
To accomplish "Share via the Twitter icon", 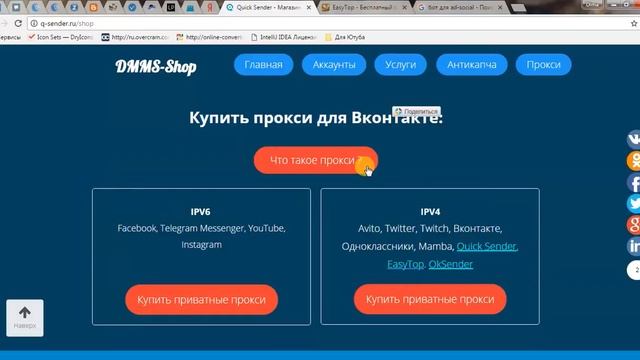I will tap(633, 203).
